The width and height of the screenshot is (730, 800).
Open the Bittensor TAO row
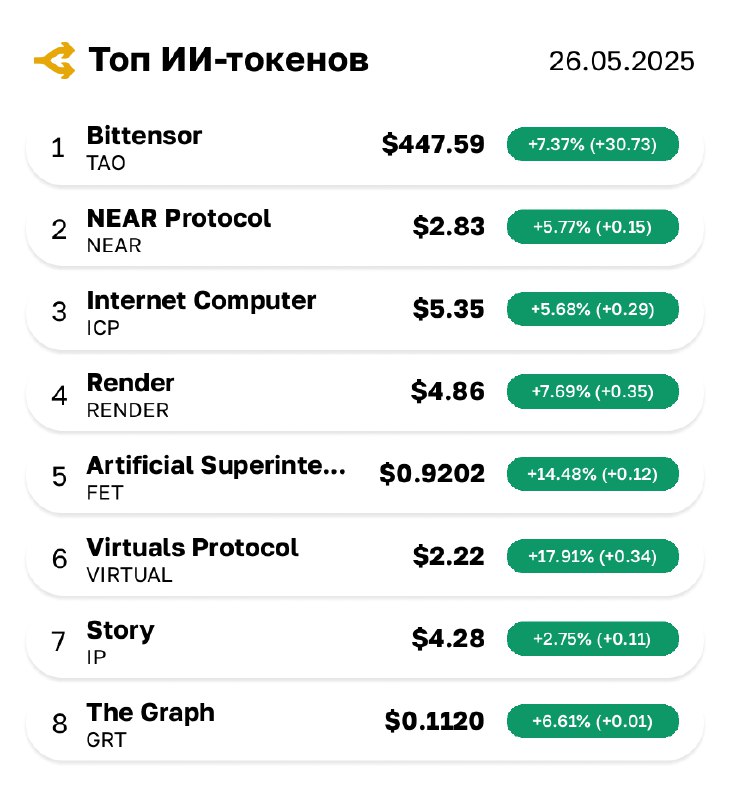(365, 148)
